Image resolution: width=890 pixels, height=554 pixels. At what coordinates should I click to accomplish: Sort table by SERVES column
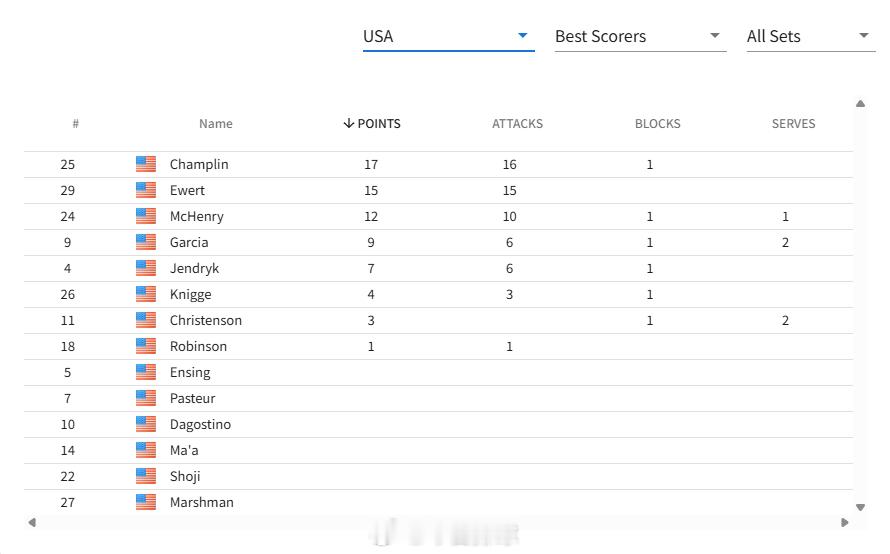(x=793, y=124)
